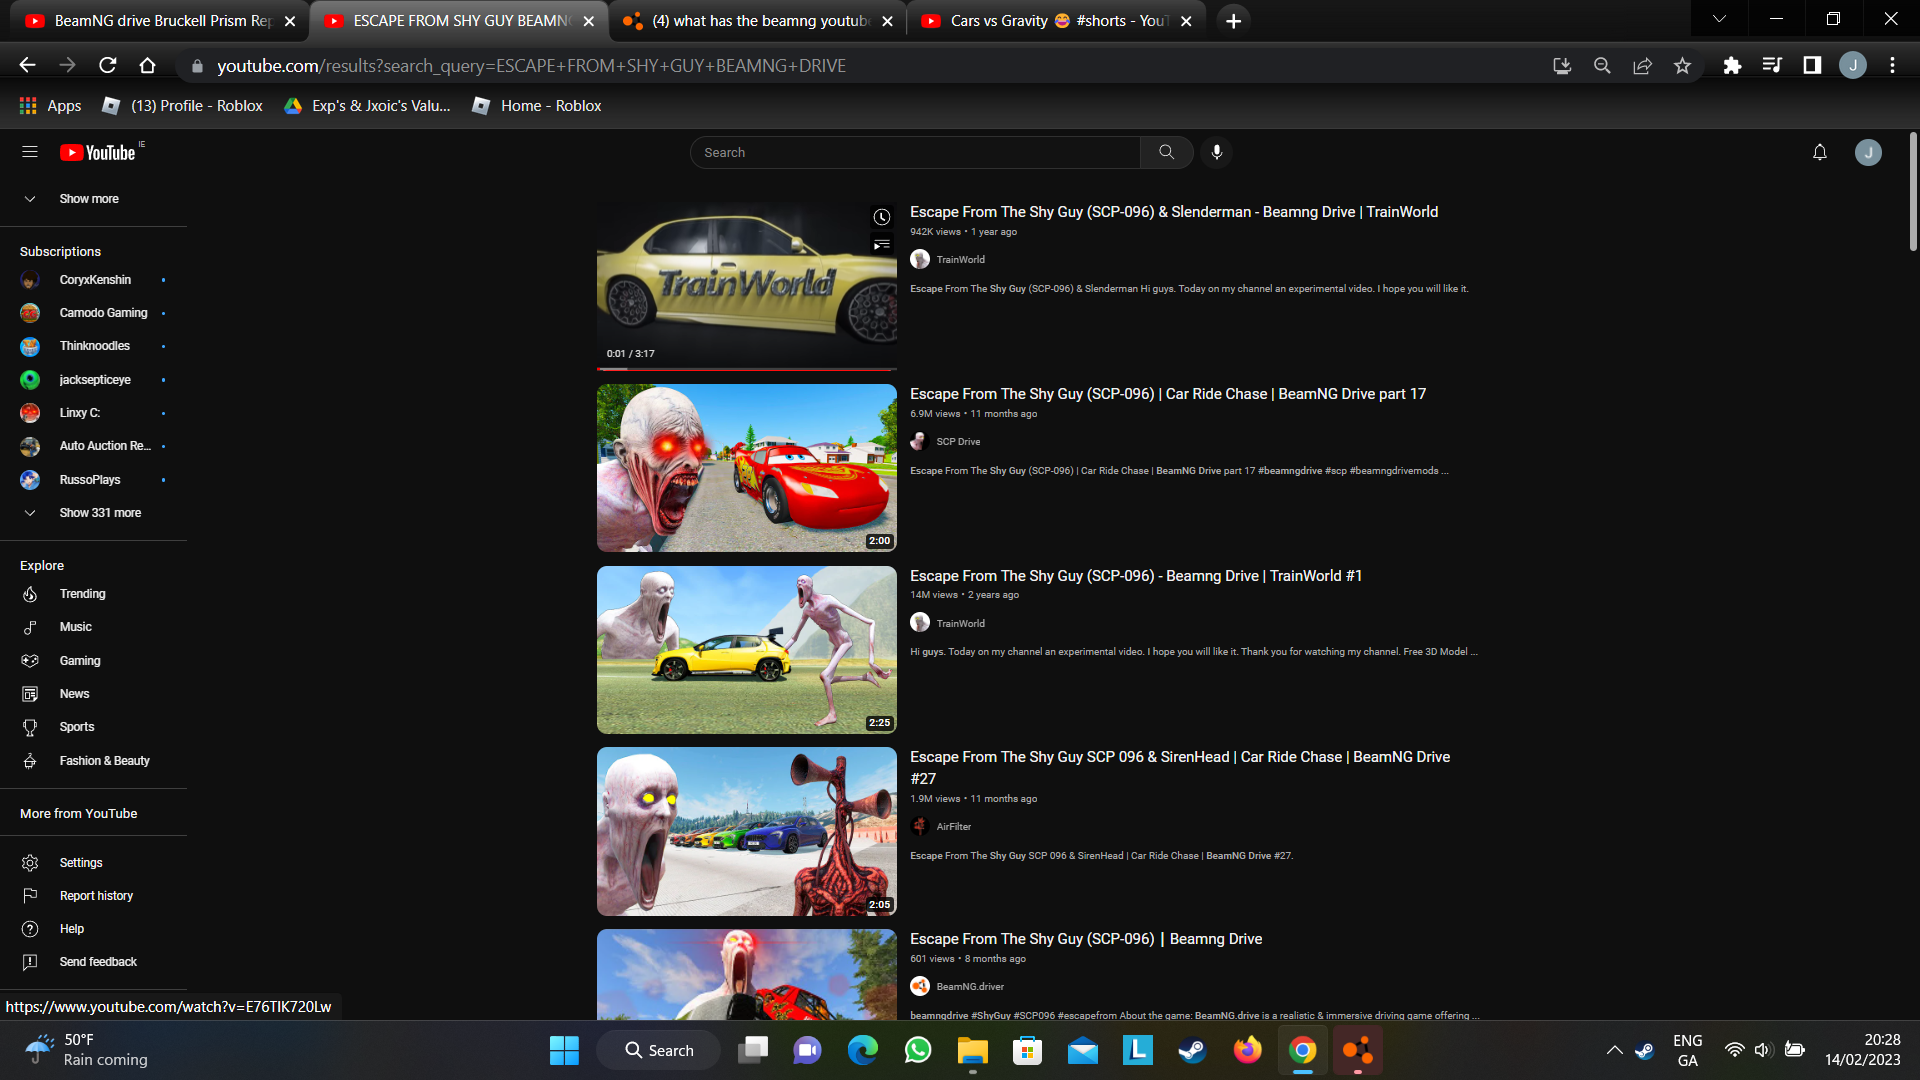Toggle Chrome side panel
This screenshot has height=1080, width=1920.
1812,65
